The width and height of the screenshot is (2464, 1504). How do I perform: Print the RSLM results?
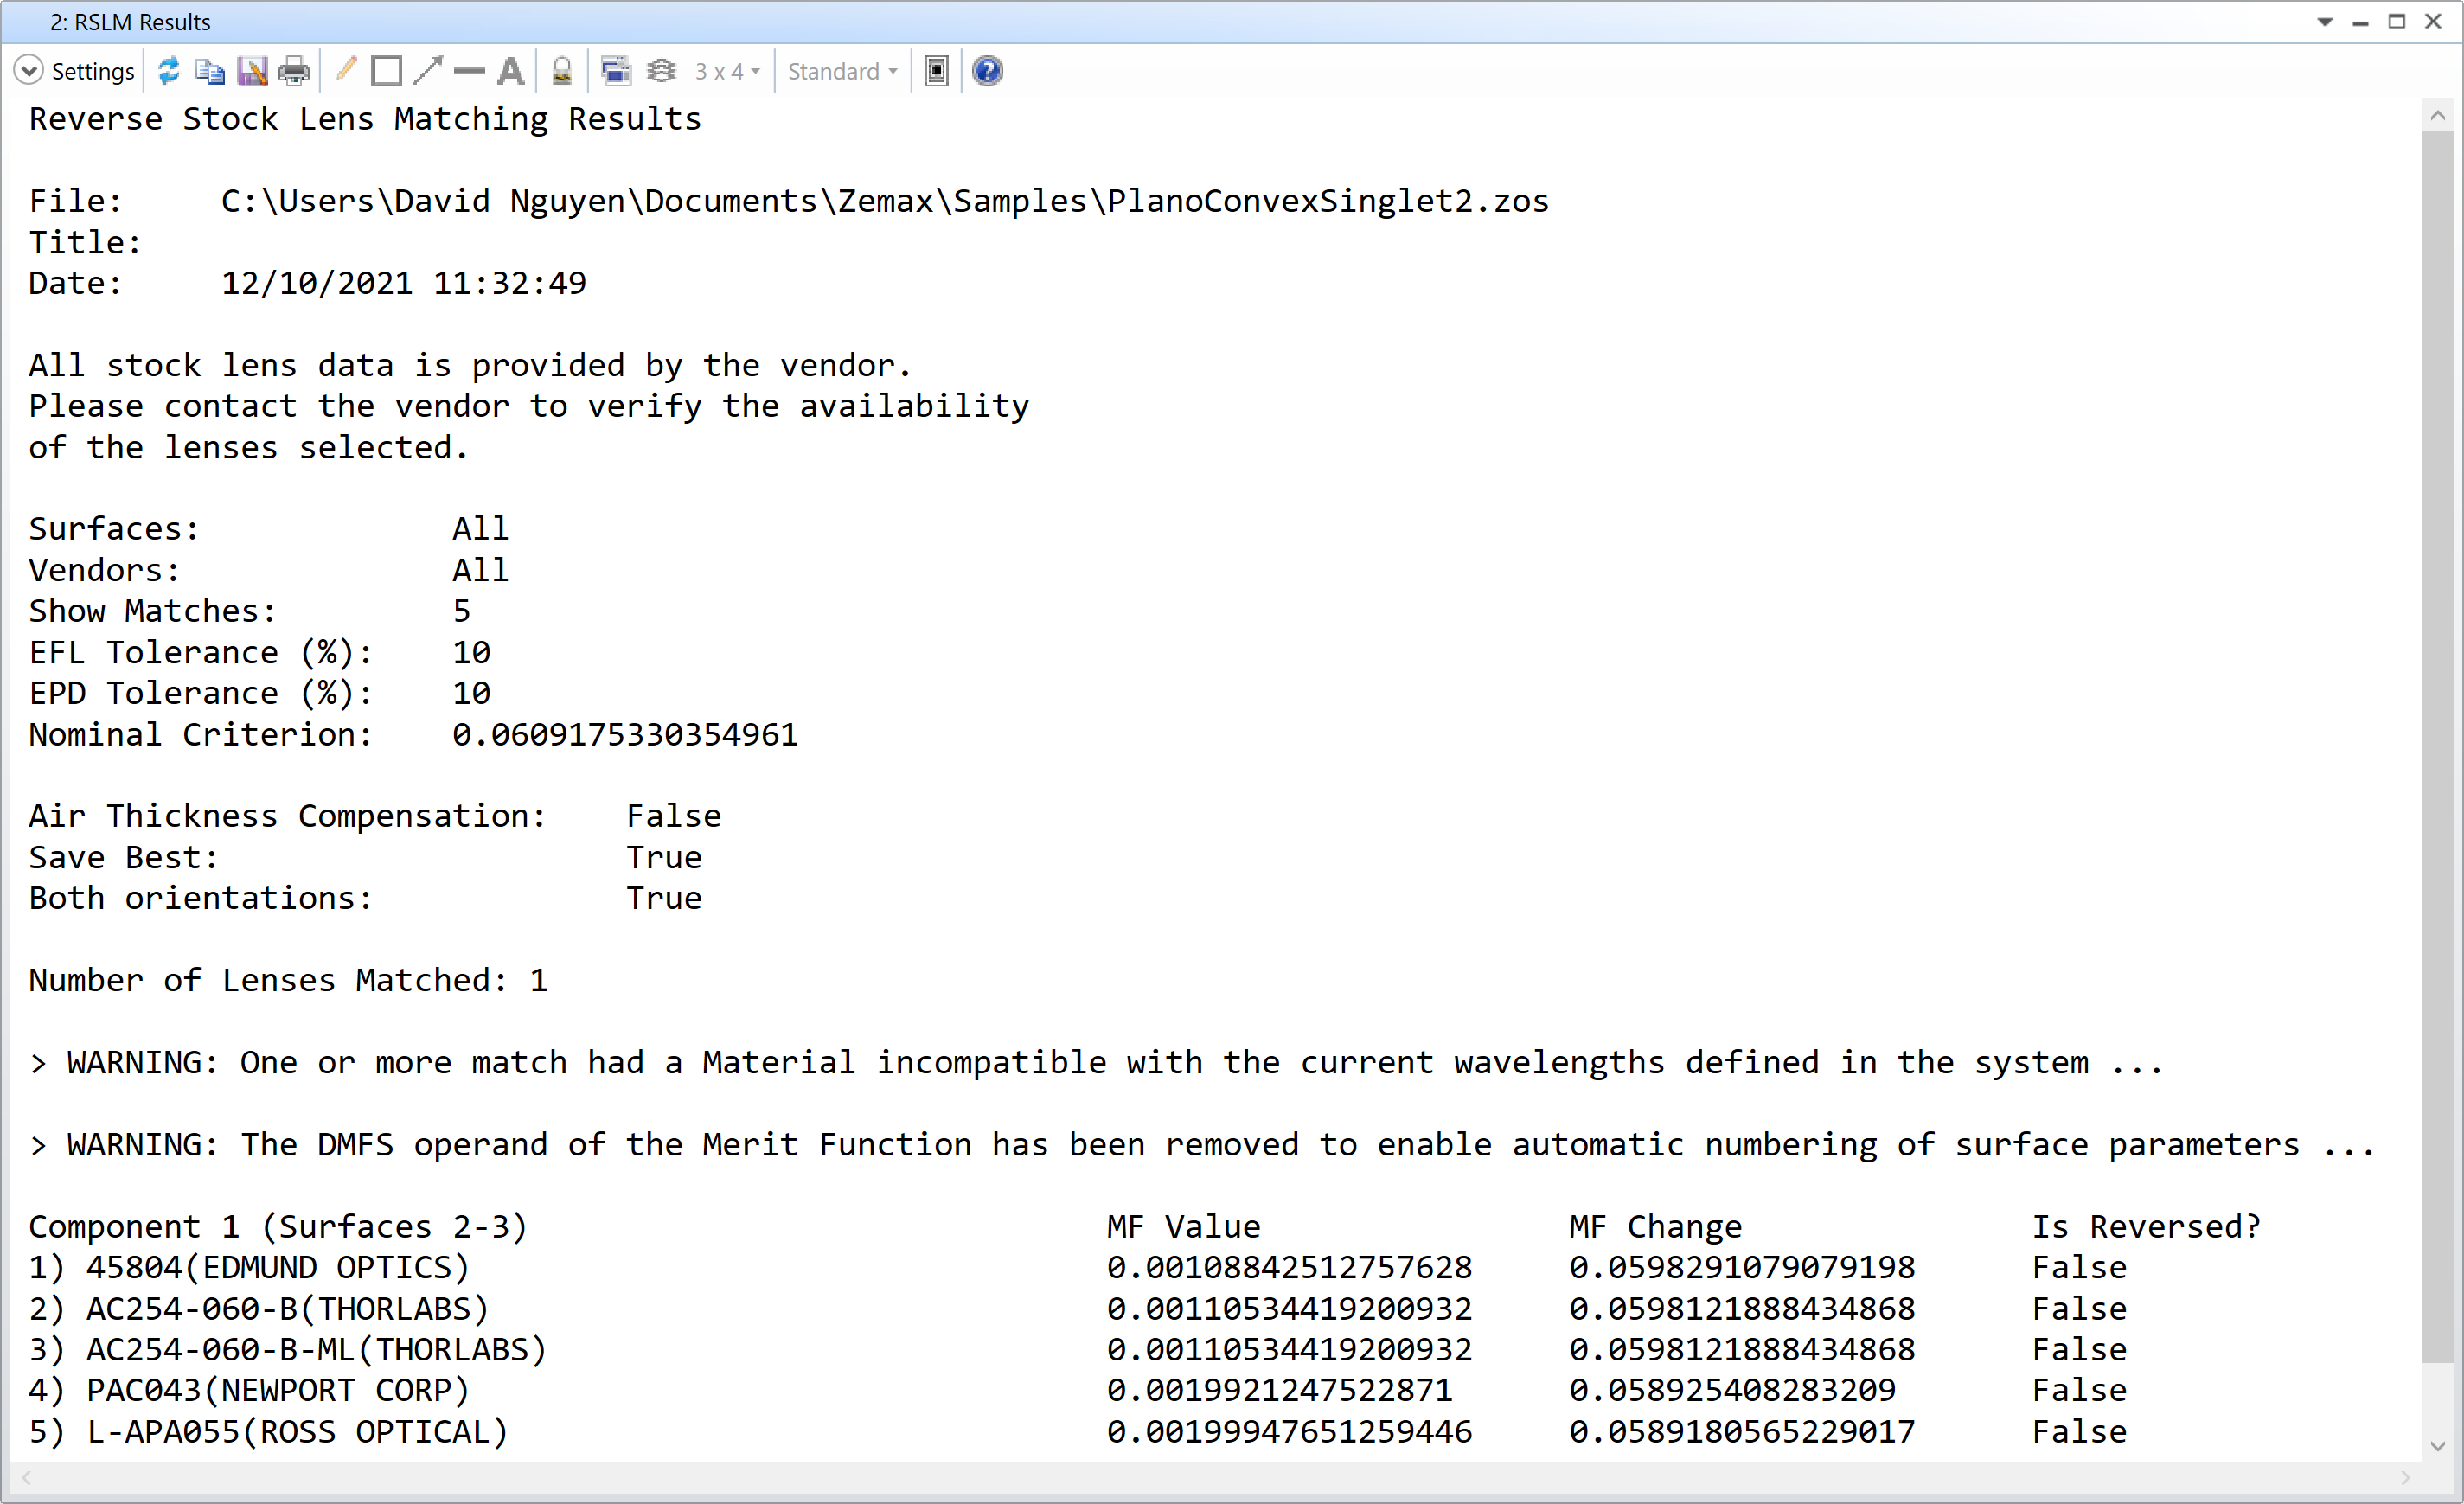pyautogui.click(x=294, y=71)
